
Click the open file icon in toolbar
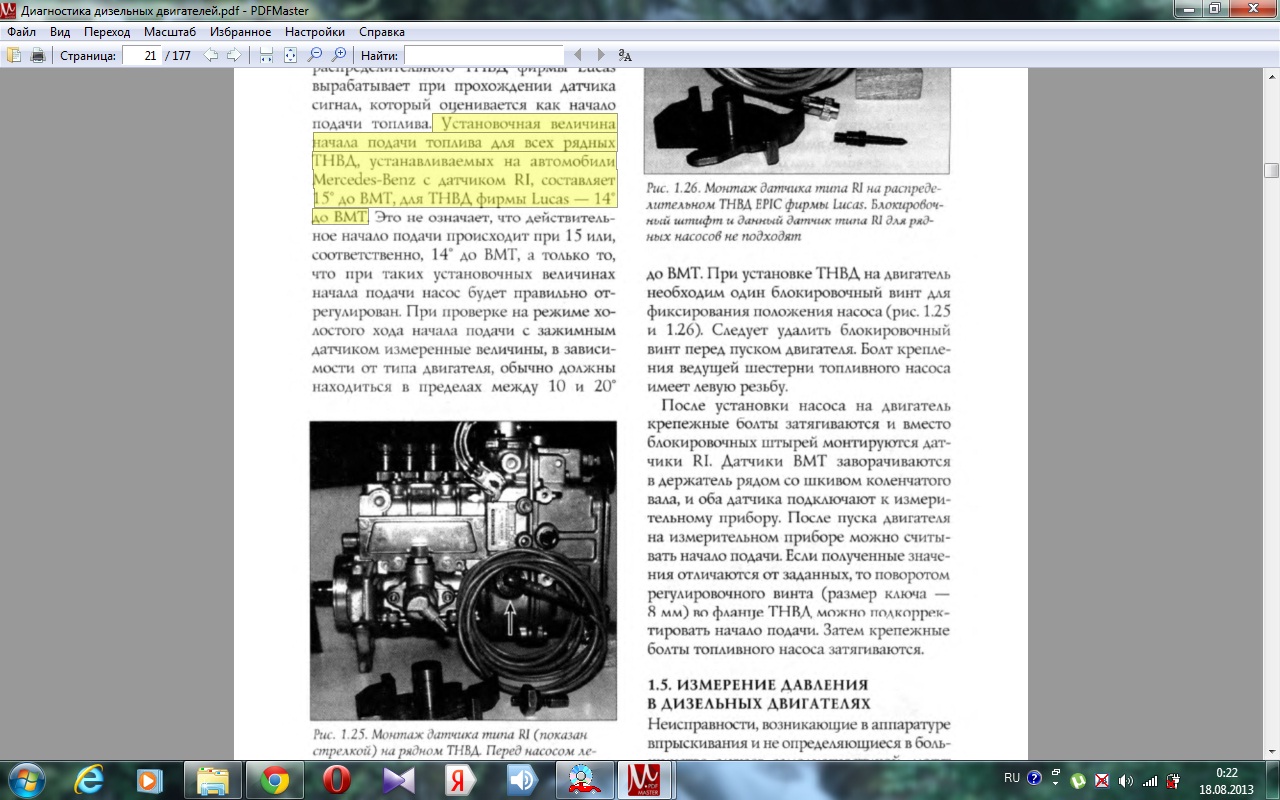14,55
